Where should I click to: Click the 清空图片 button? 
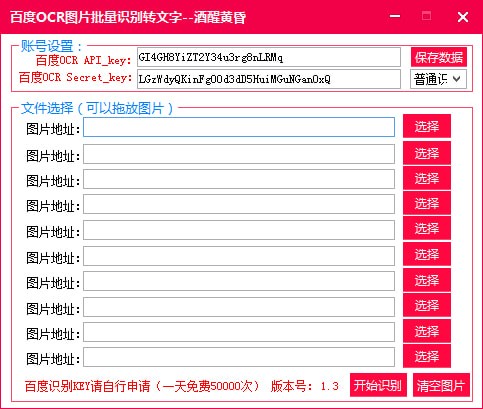[441, 385]
